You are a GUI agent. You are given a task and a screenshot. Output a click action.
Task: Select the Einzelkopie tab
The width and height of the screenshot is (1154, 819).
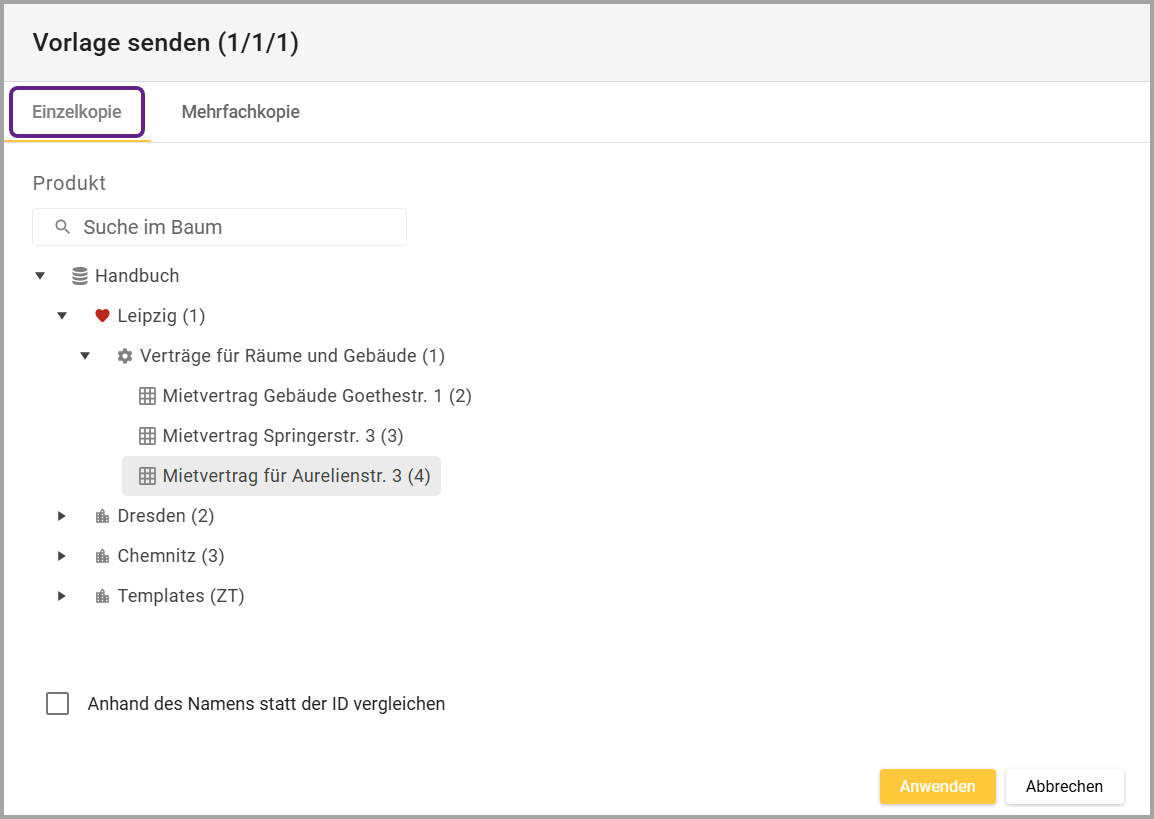(x=77, y=112)
